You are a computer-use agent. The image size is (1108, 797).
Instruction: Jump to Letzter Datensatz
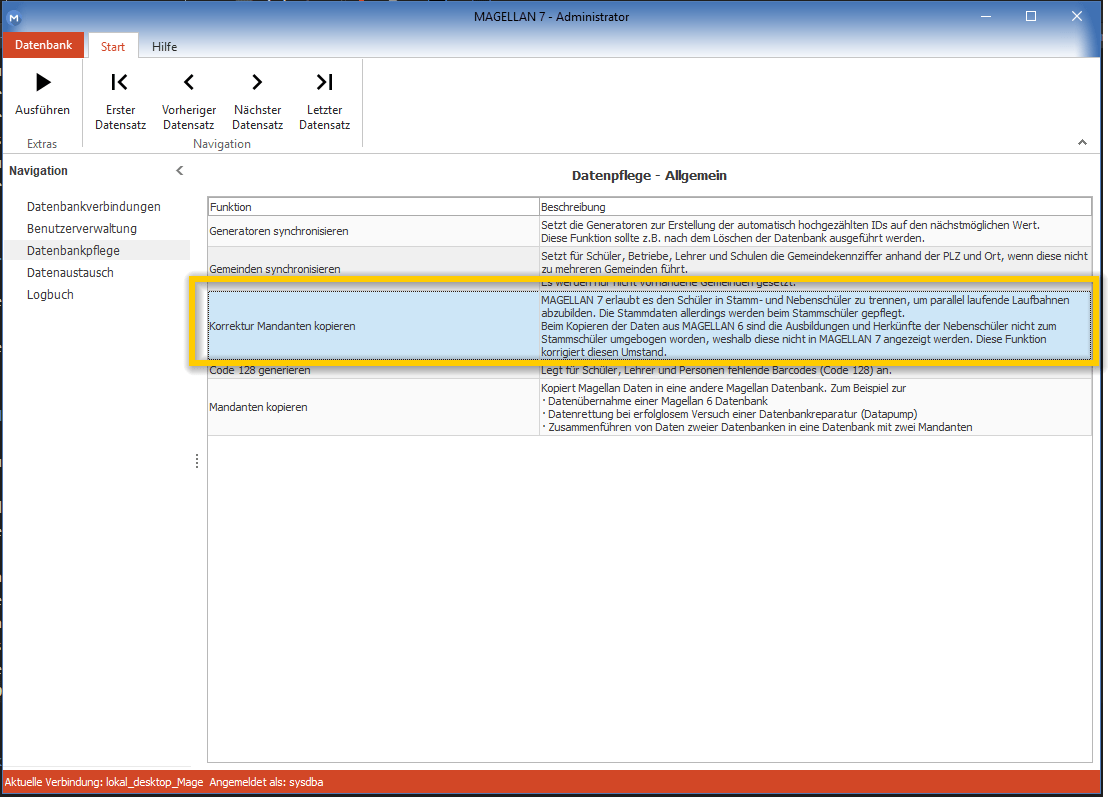(x=324, y=101)
